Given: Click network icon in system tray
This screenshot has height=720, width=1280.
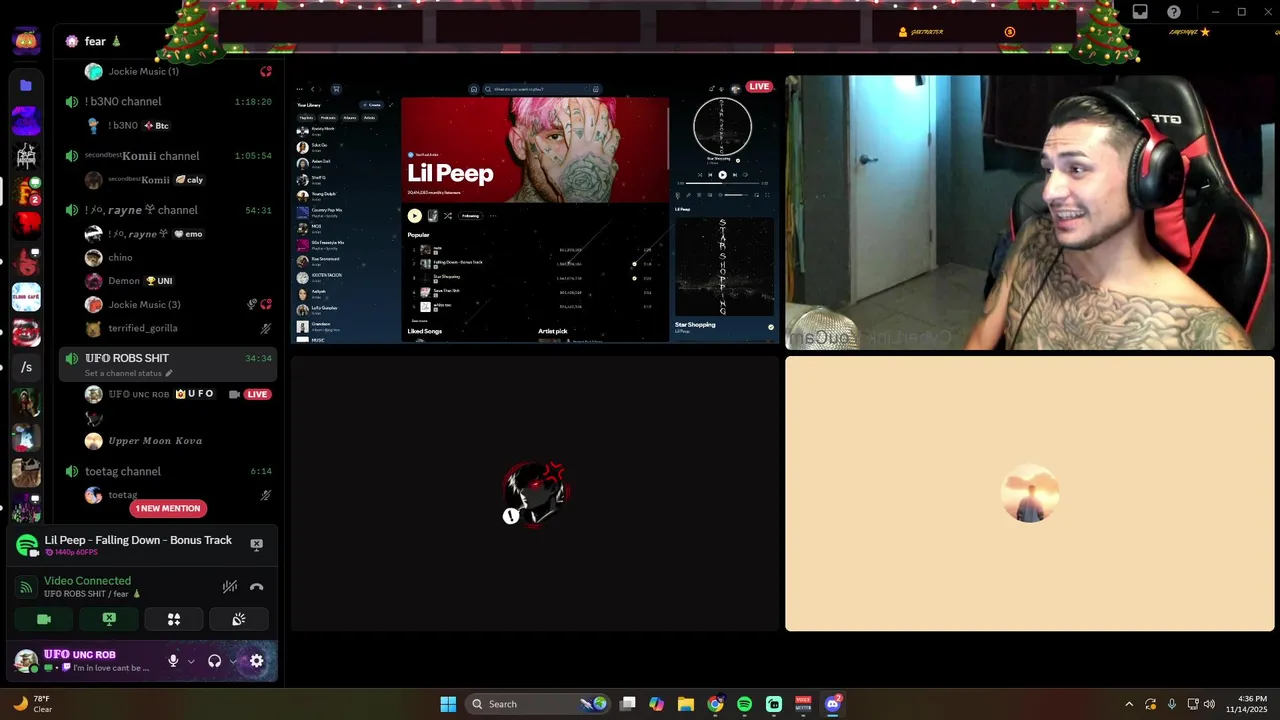Looking at the screenshot, I should tap(1192, 704).
